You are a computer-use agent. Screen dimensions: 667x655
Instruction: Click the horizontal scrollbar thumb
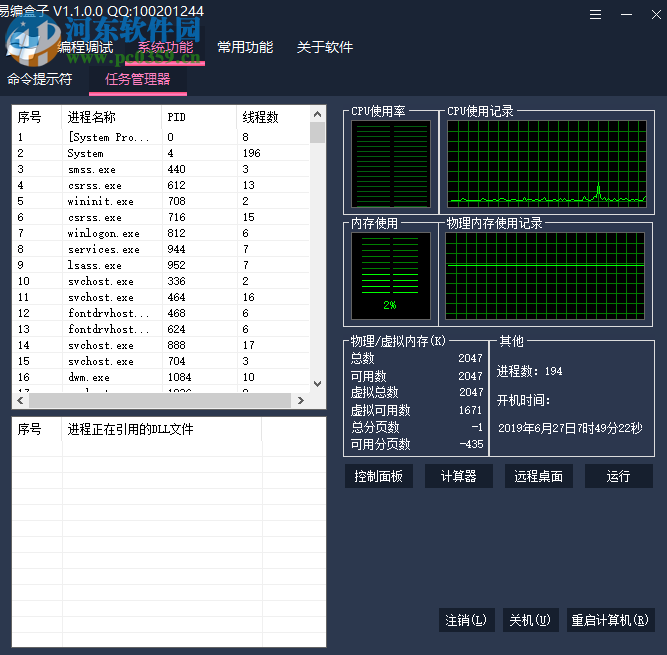[x=160, y=400]
